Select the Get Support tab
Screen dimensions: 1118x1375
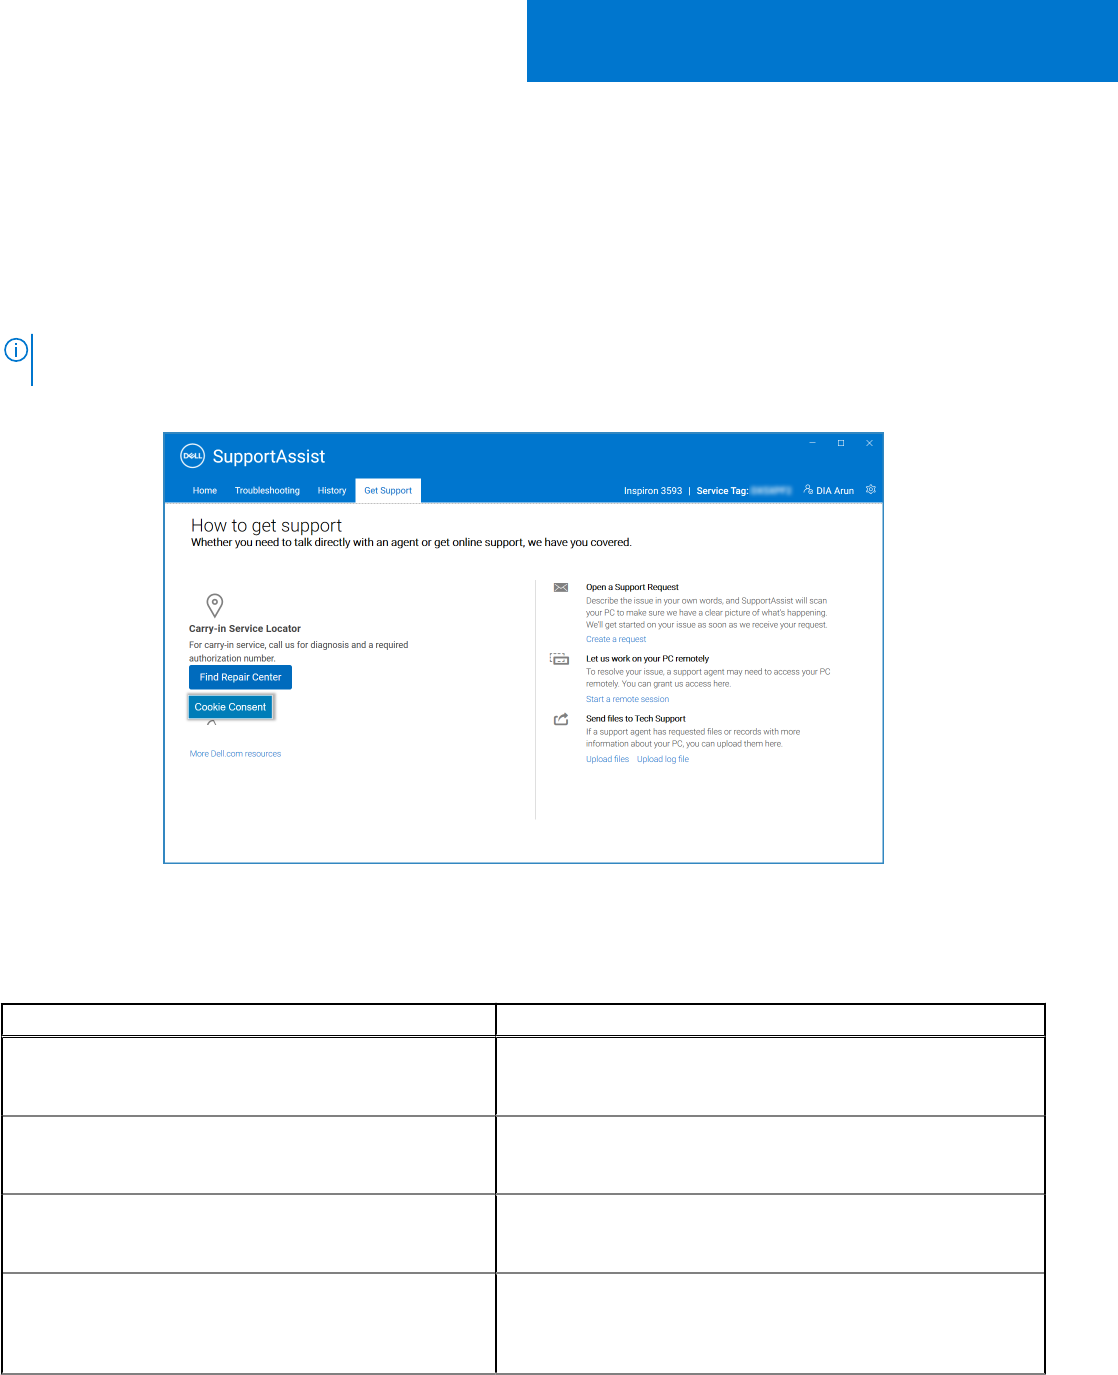(x=388, y=491)
